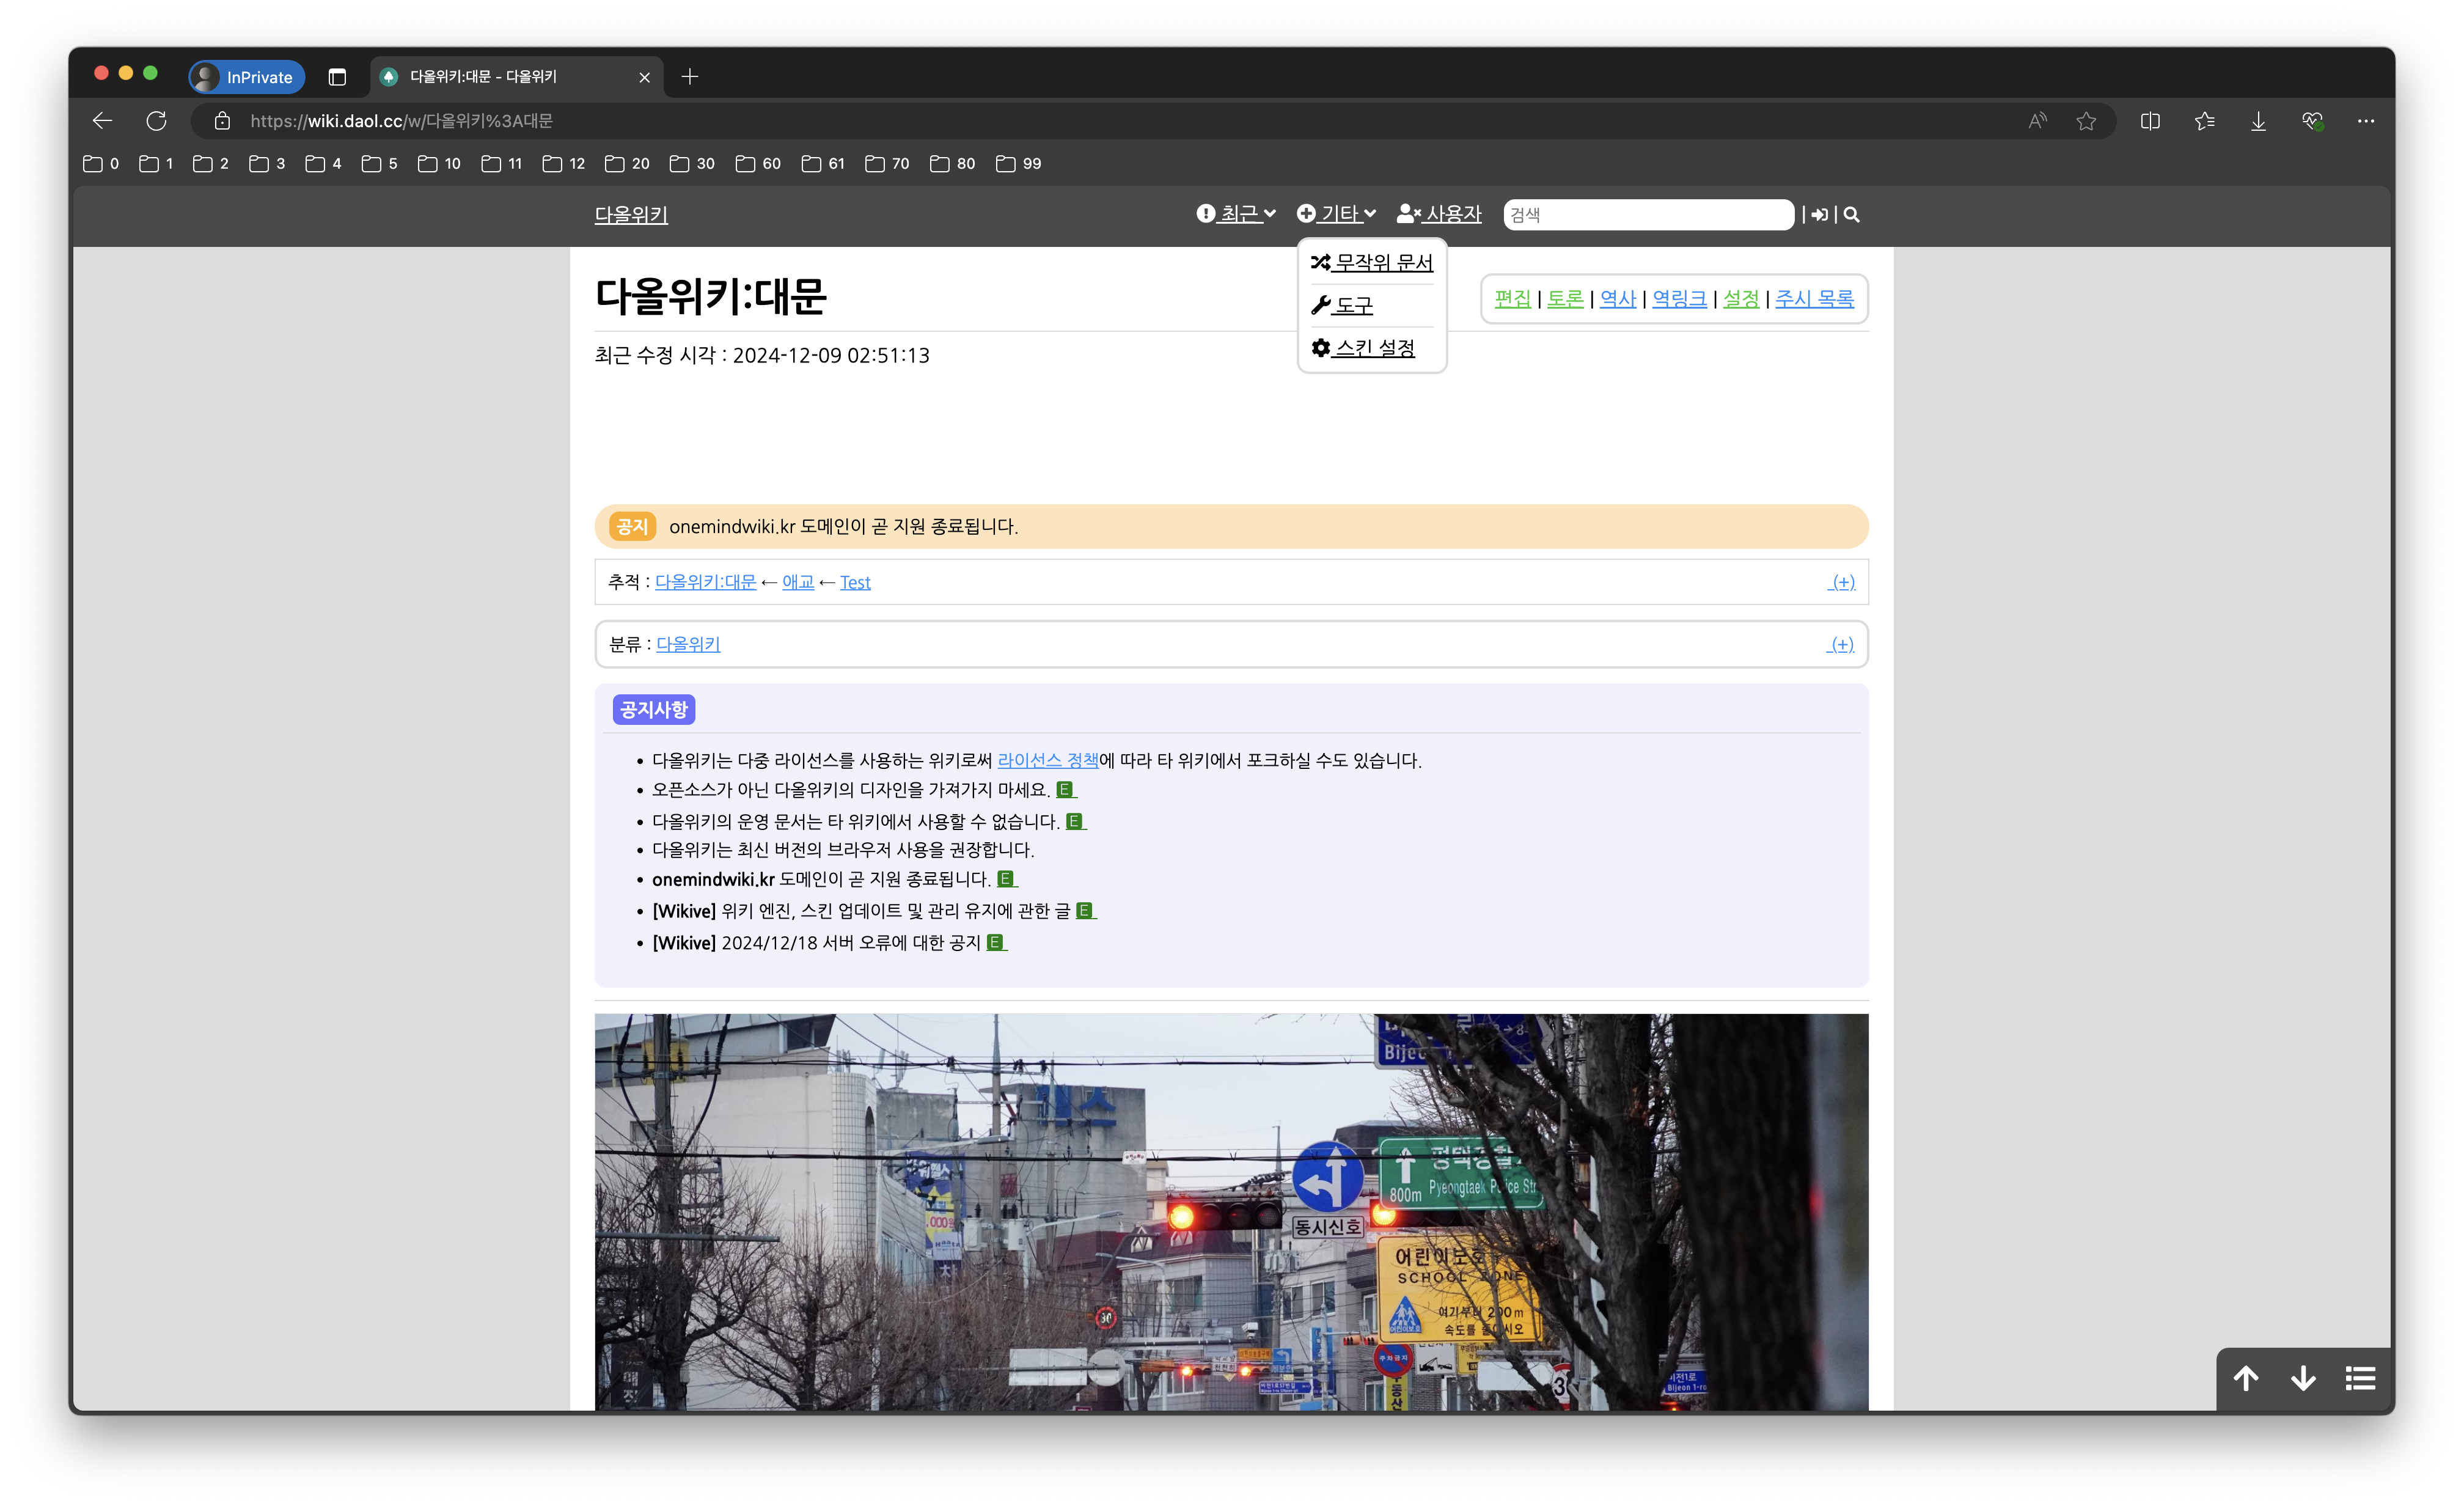Click the 공지 banner about onemindwiki.kr
This screenshot has height=1506, width=2464.
[x=1231, y=527]
